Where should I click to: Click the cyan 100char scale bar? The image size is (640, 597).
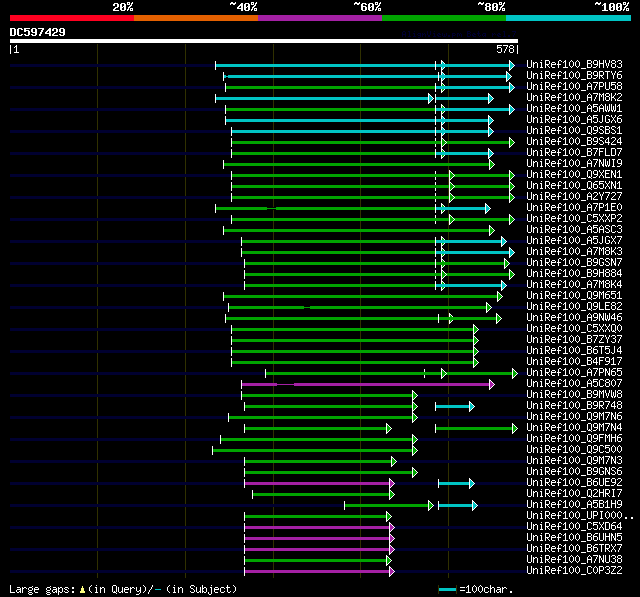coord(447,590)
